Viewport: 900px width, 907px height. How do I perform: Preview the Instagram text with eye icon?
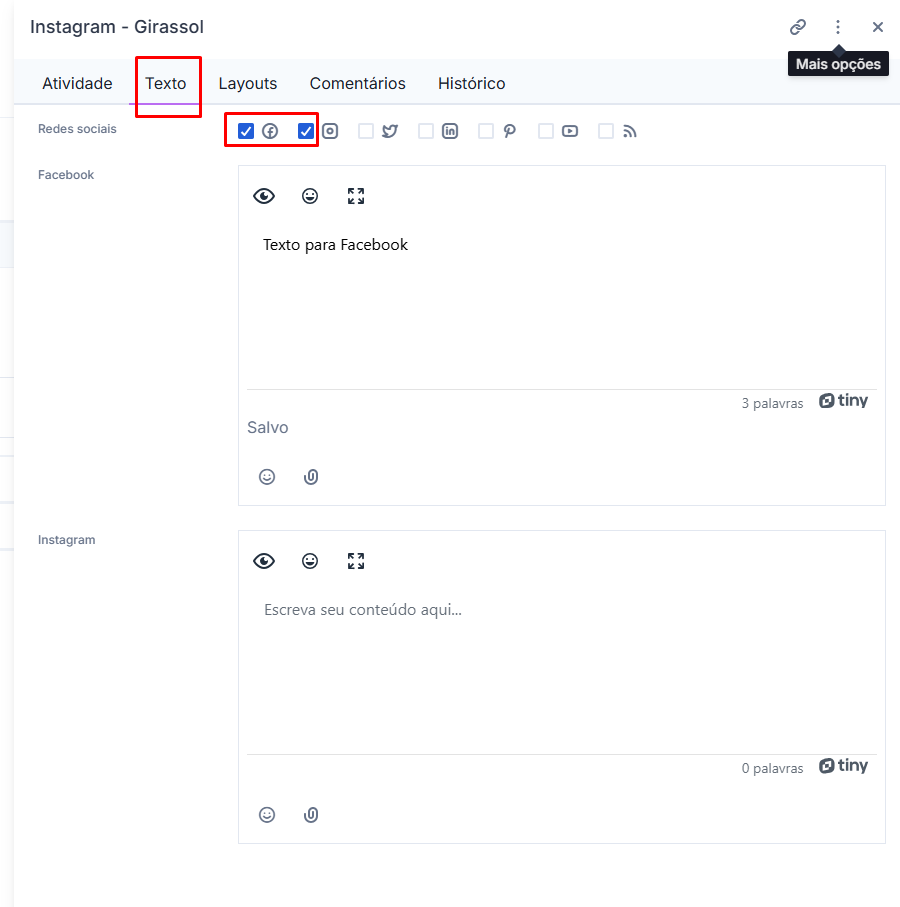tap(264, 561)
